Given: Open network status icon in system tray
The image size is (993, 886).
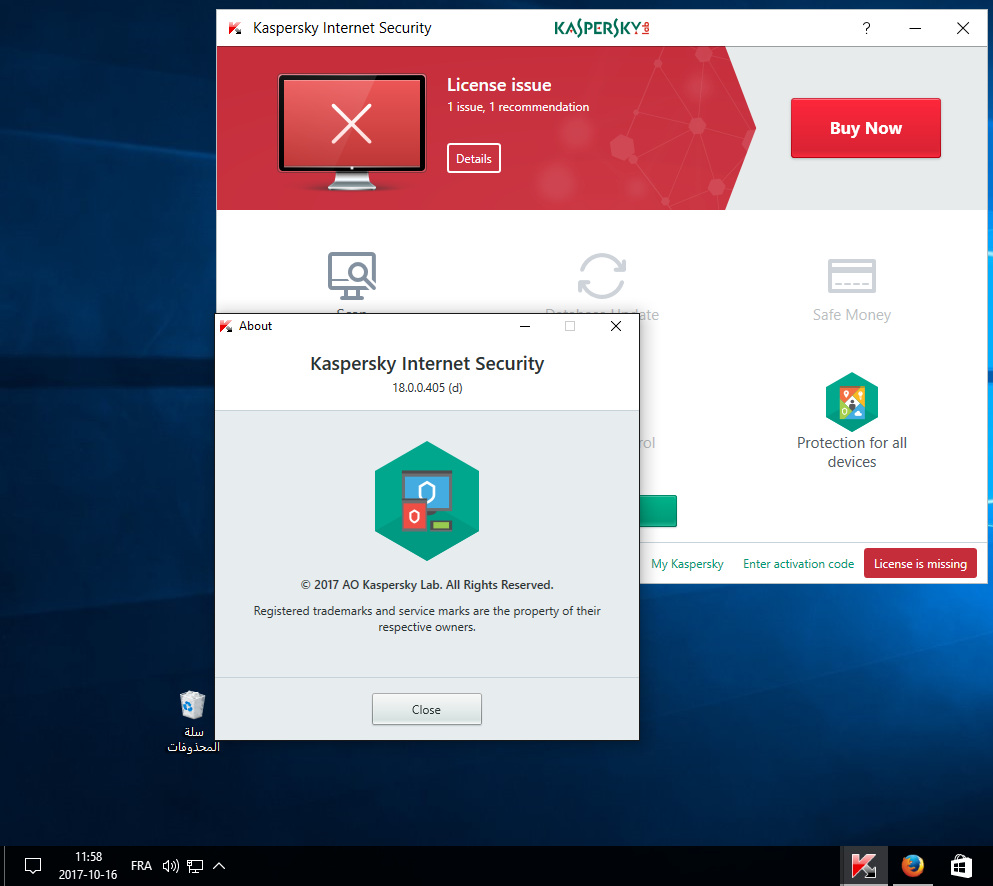Looking at the screenshot, I should coord(195,866).
